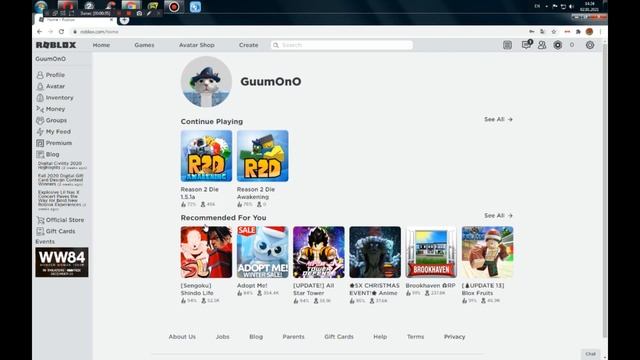Viewport: 640px width, 360px height.
Task: Open the WW84 event banner
Action: [x=62, y=262]
